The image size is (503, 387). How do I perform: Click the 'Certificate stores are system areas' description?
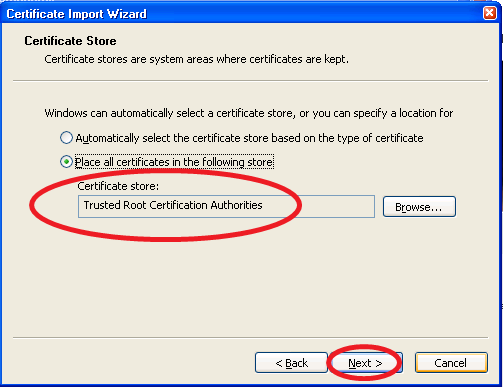(x=197, y=59)
